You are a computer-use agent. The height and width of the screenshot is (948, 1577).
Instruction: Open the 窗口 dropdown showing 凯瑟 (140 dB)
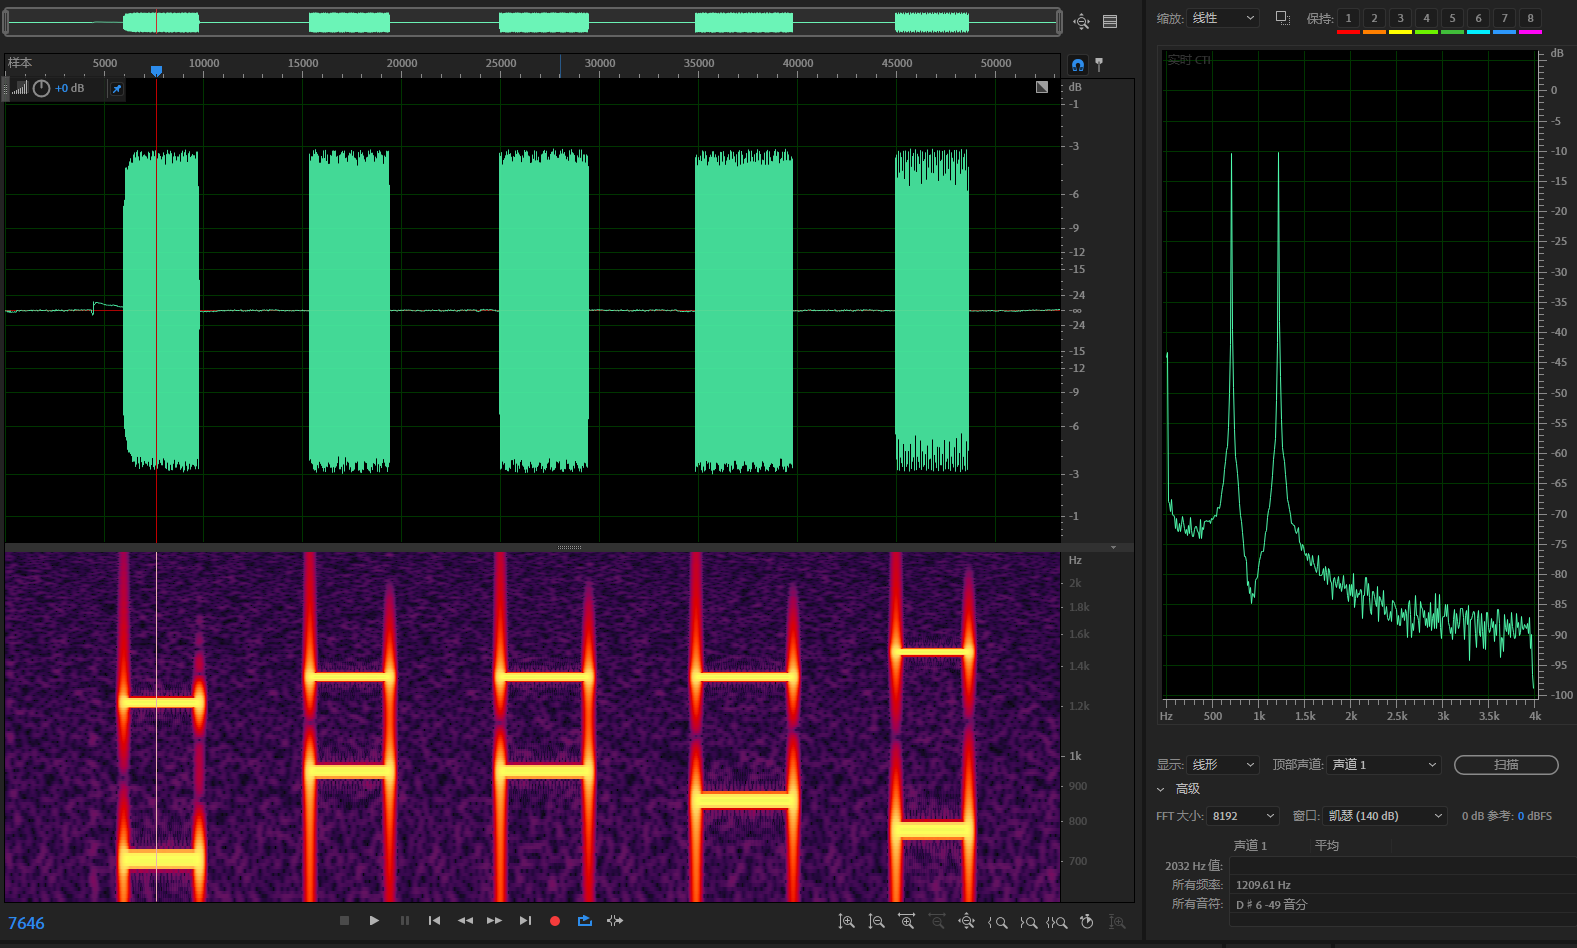click(x=1385, y=816)
